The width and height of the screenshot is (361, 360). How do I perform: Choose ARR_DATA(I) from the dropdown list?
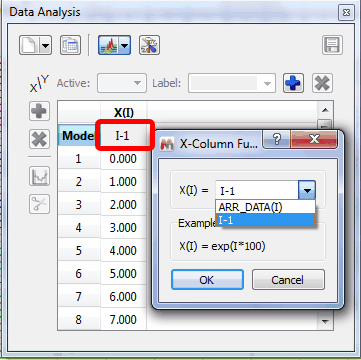(265, 207)
